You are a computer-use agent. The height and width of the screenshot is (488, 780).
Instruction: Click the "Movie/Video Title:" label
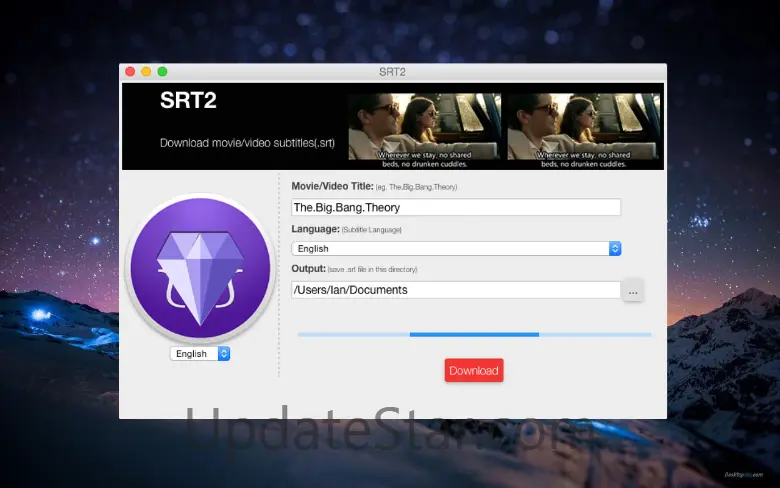[332, 187]
